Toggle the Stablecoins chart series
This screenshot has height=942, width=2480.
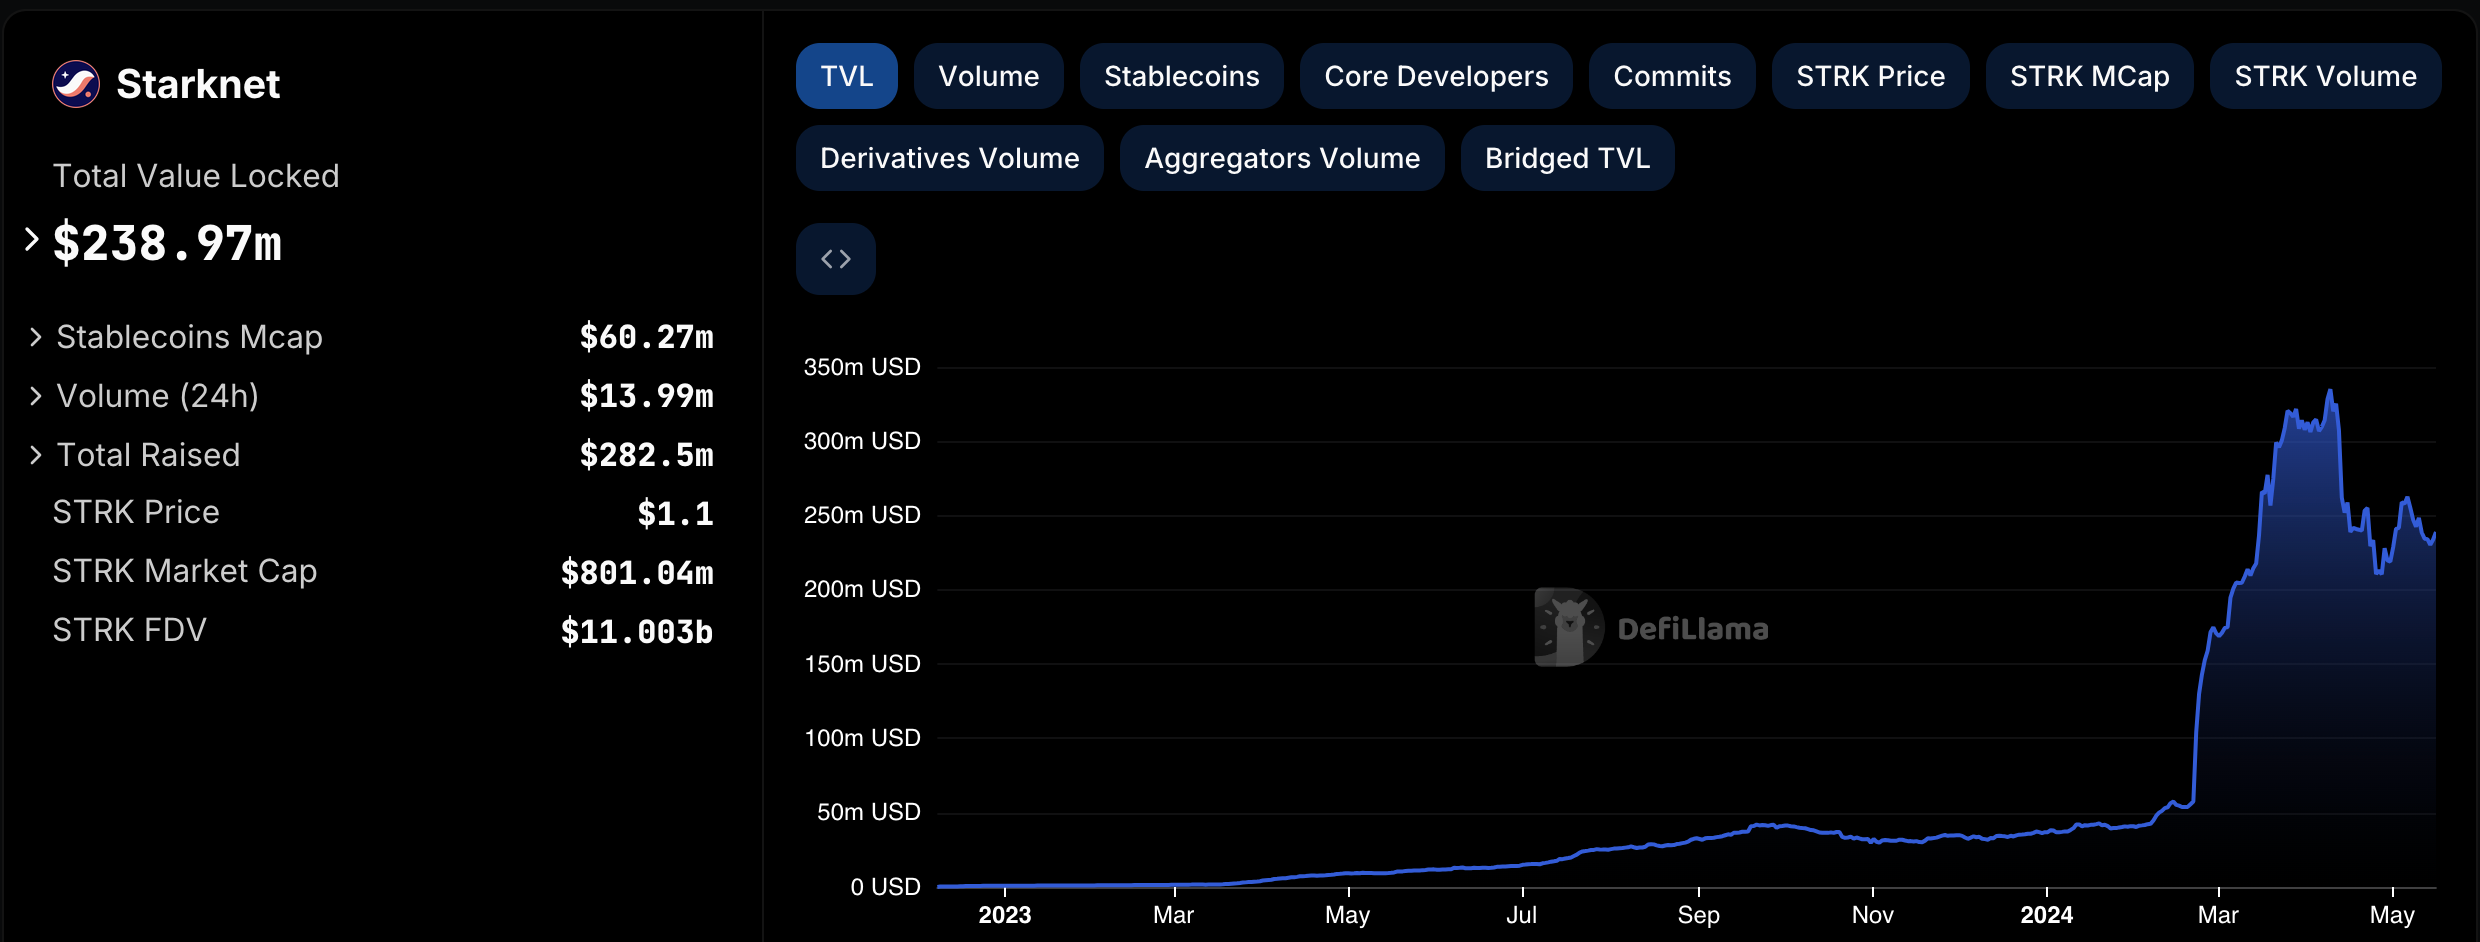pos(1182,76)
